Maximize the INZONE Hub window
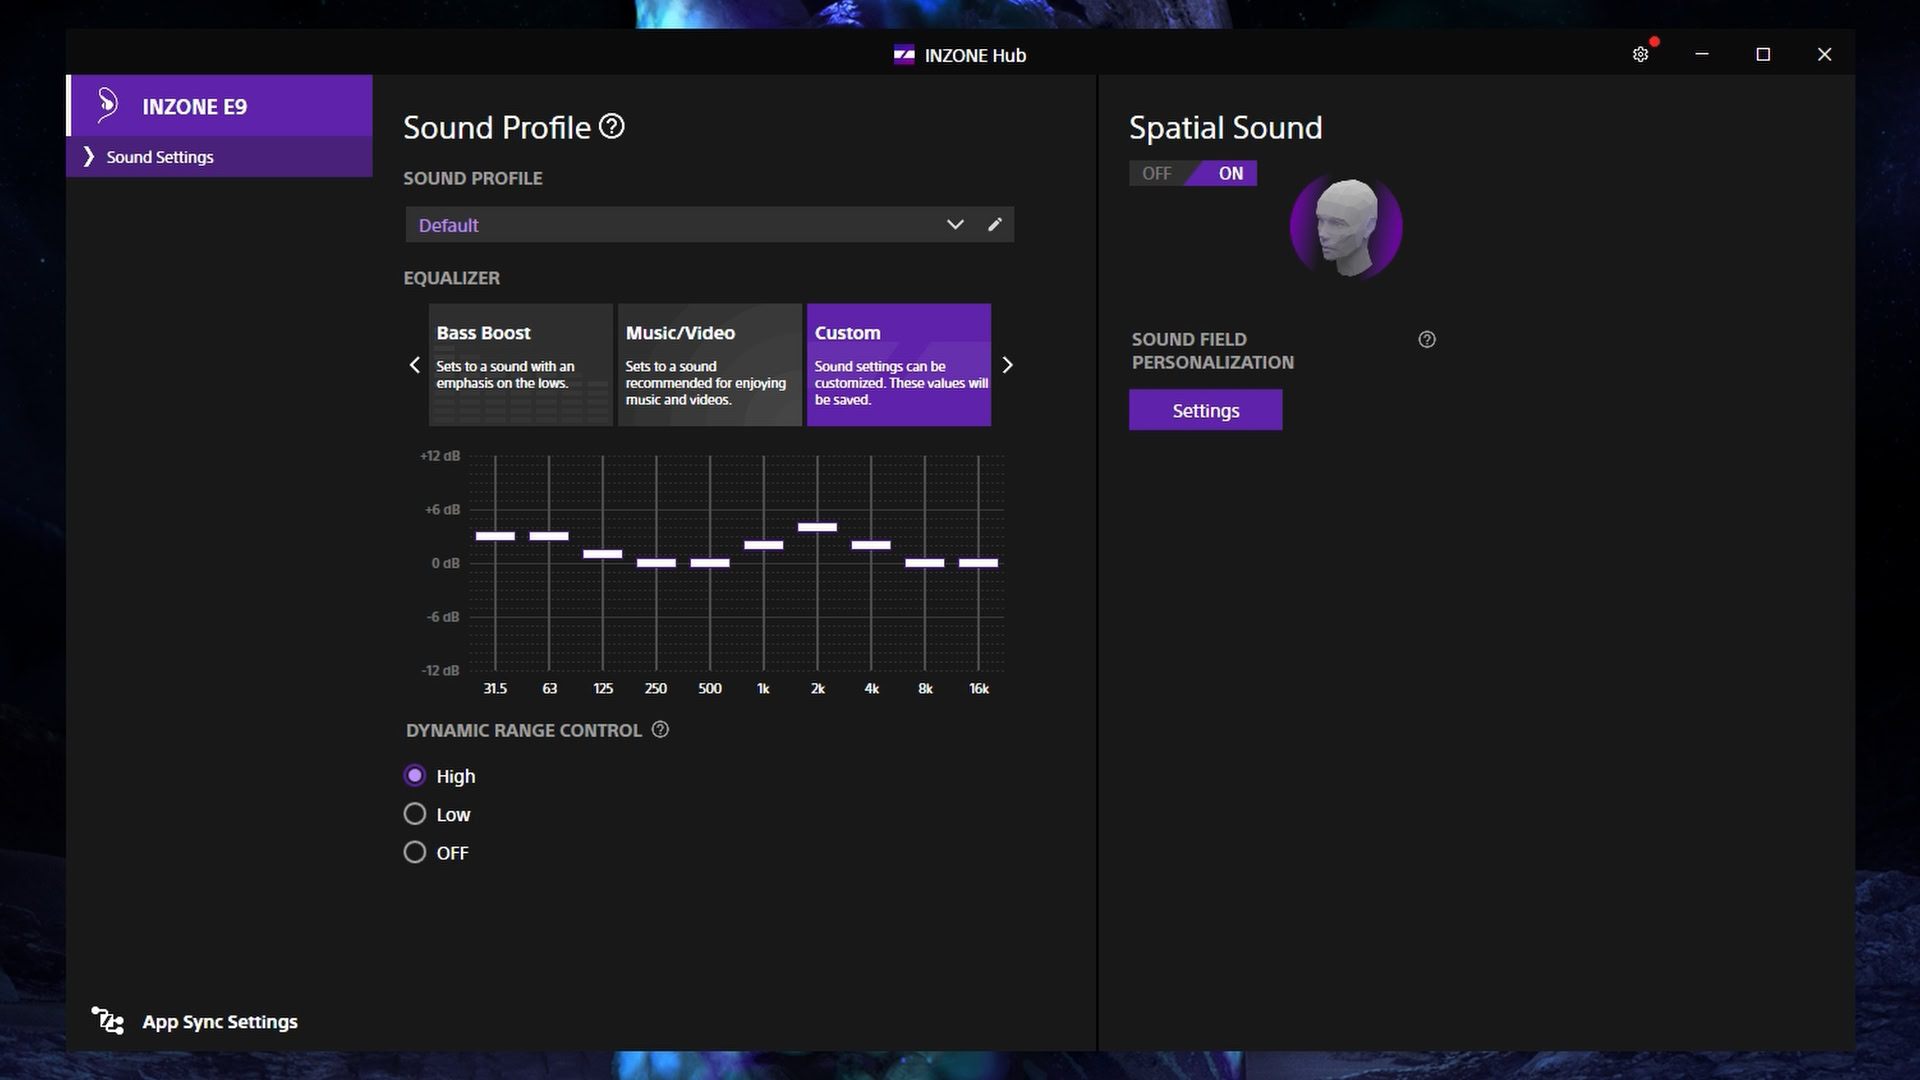Screen dimensions: 1920x1080 (1763, 54)
